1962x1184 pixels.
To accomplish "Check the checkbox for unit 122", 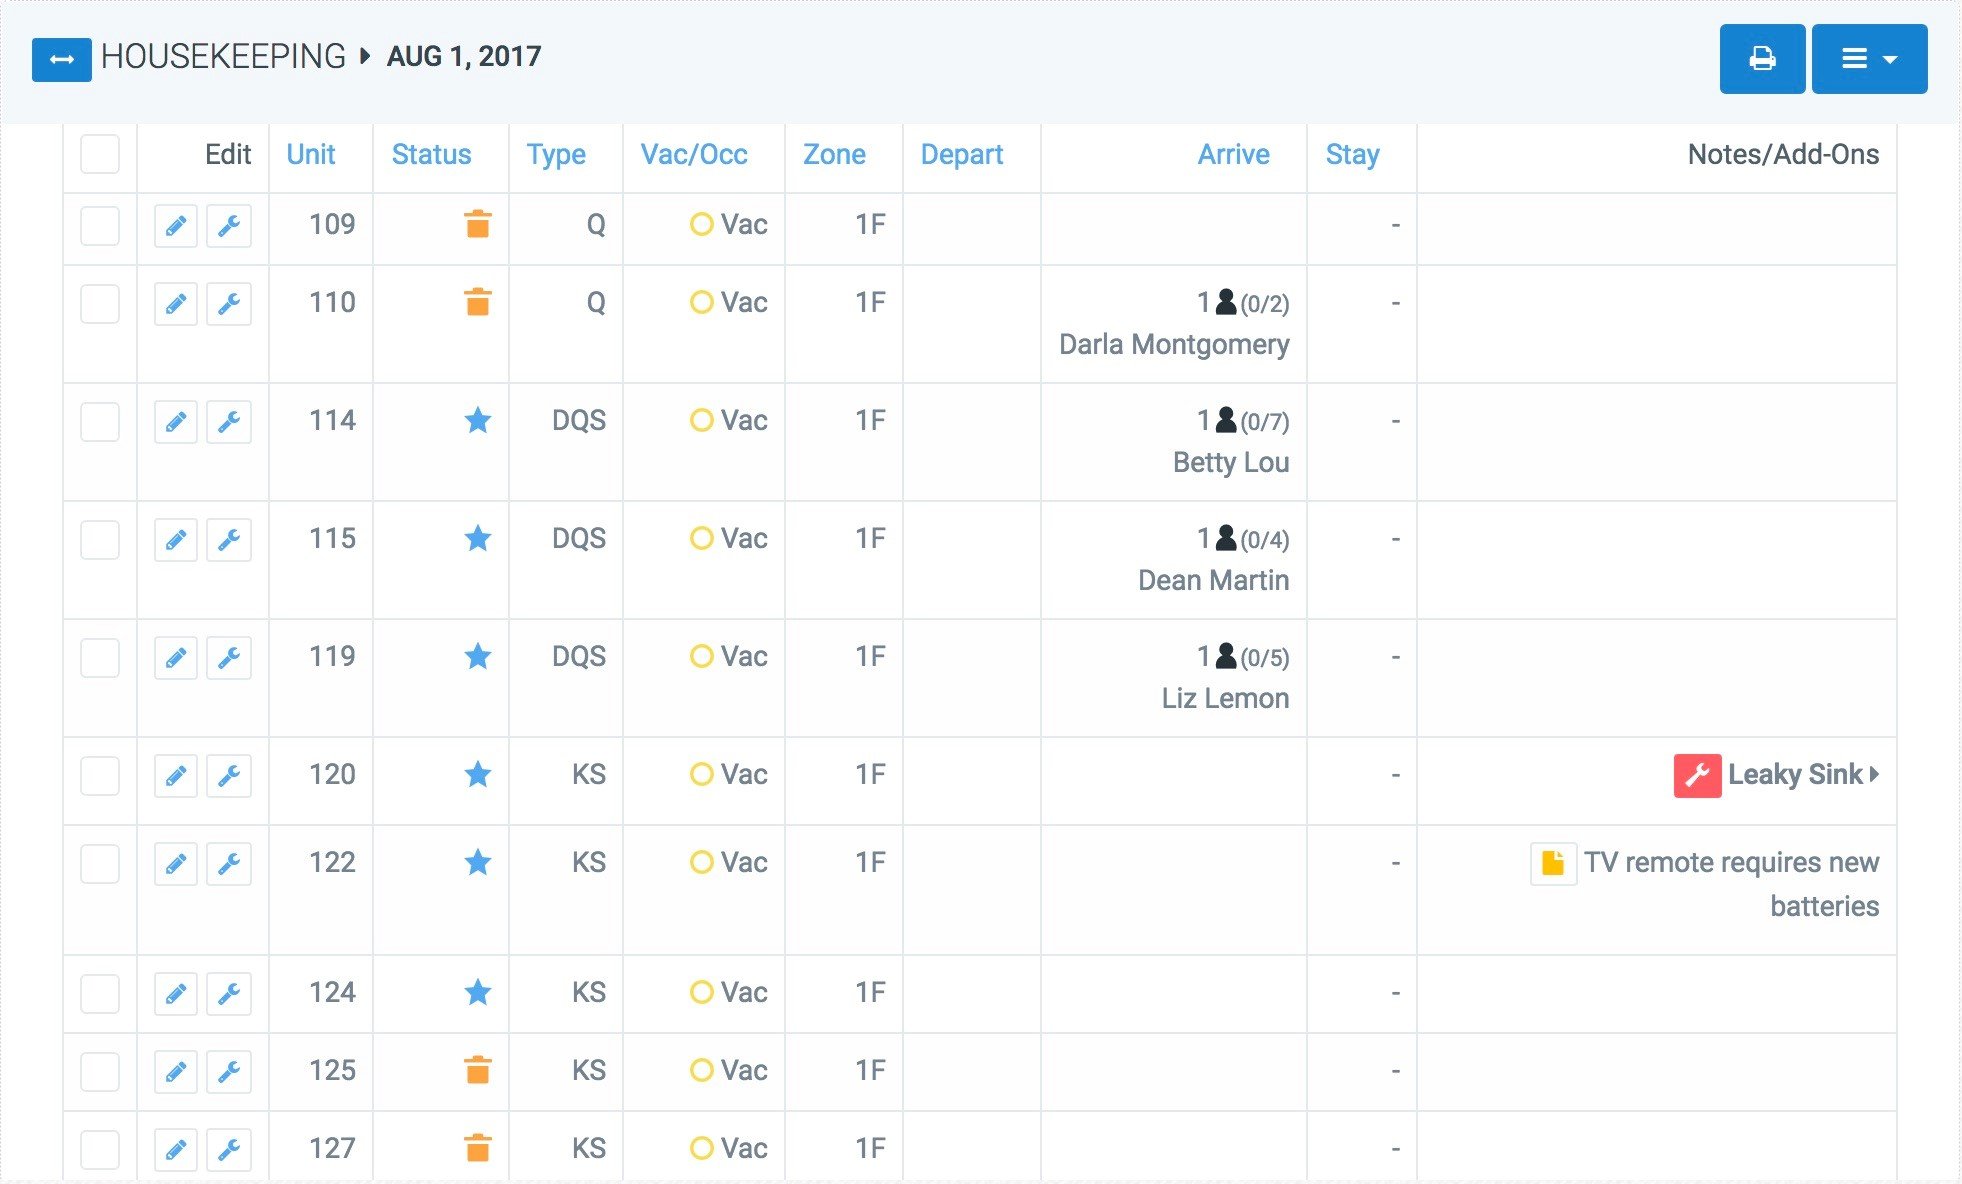I will [100, 863].
